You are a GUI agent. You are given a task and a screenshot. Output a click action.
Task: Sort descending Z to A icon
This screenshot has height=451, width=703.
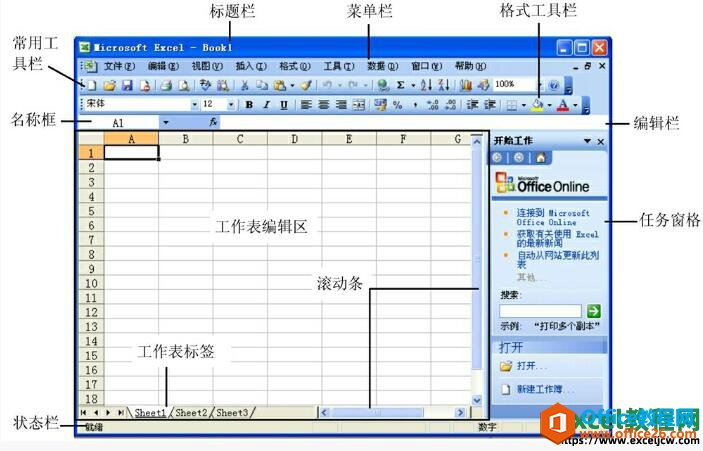point(444,85)
